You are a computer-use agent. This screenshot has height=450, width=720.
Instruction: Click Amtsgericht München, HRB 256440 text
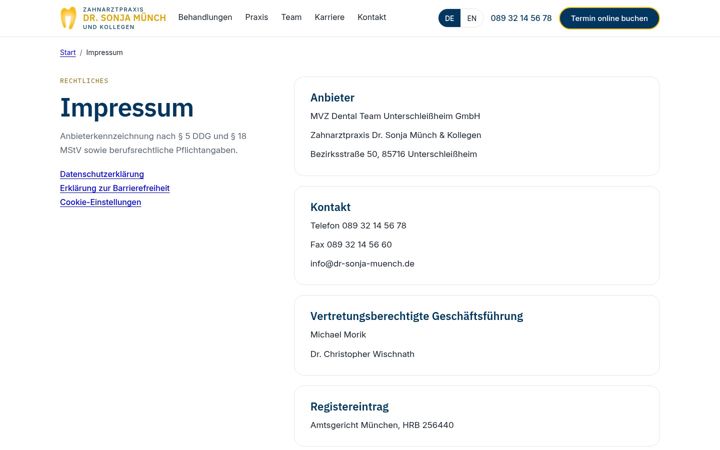(382, 425)
